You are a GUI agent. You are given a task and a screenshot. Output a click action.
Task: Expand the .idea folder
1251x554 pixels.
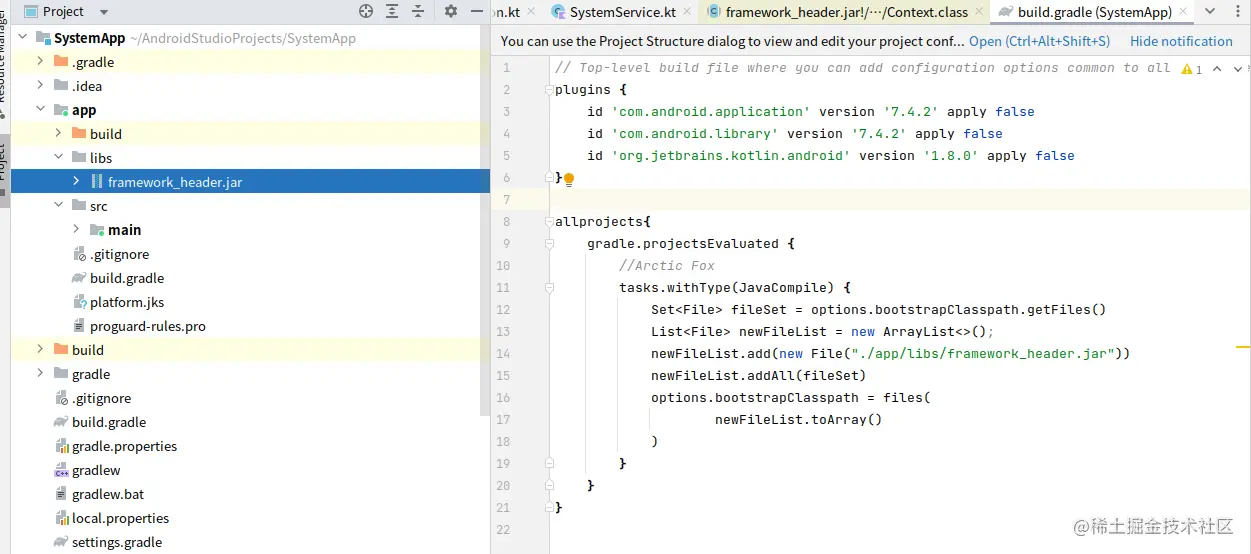point(40,86)
